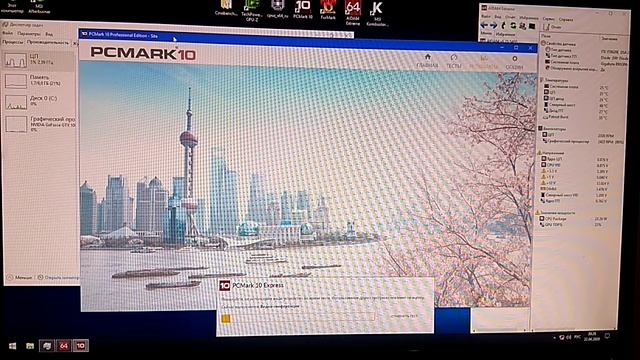The width and height of the screenshot is (640, 360).
Task: Open the FurMark desktop shortcut
Action: click(328, 10)
